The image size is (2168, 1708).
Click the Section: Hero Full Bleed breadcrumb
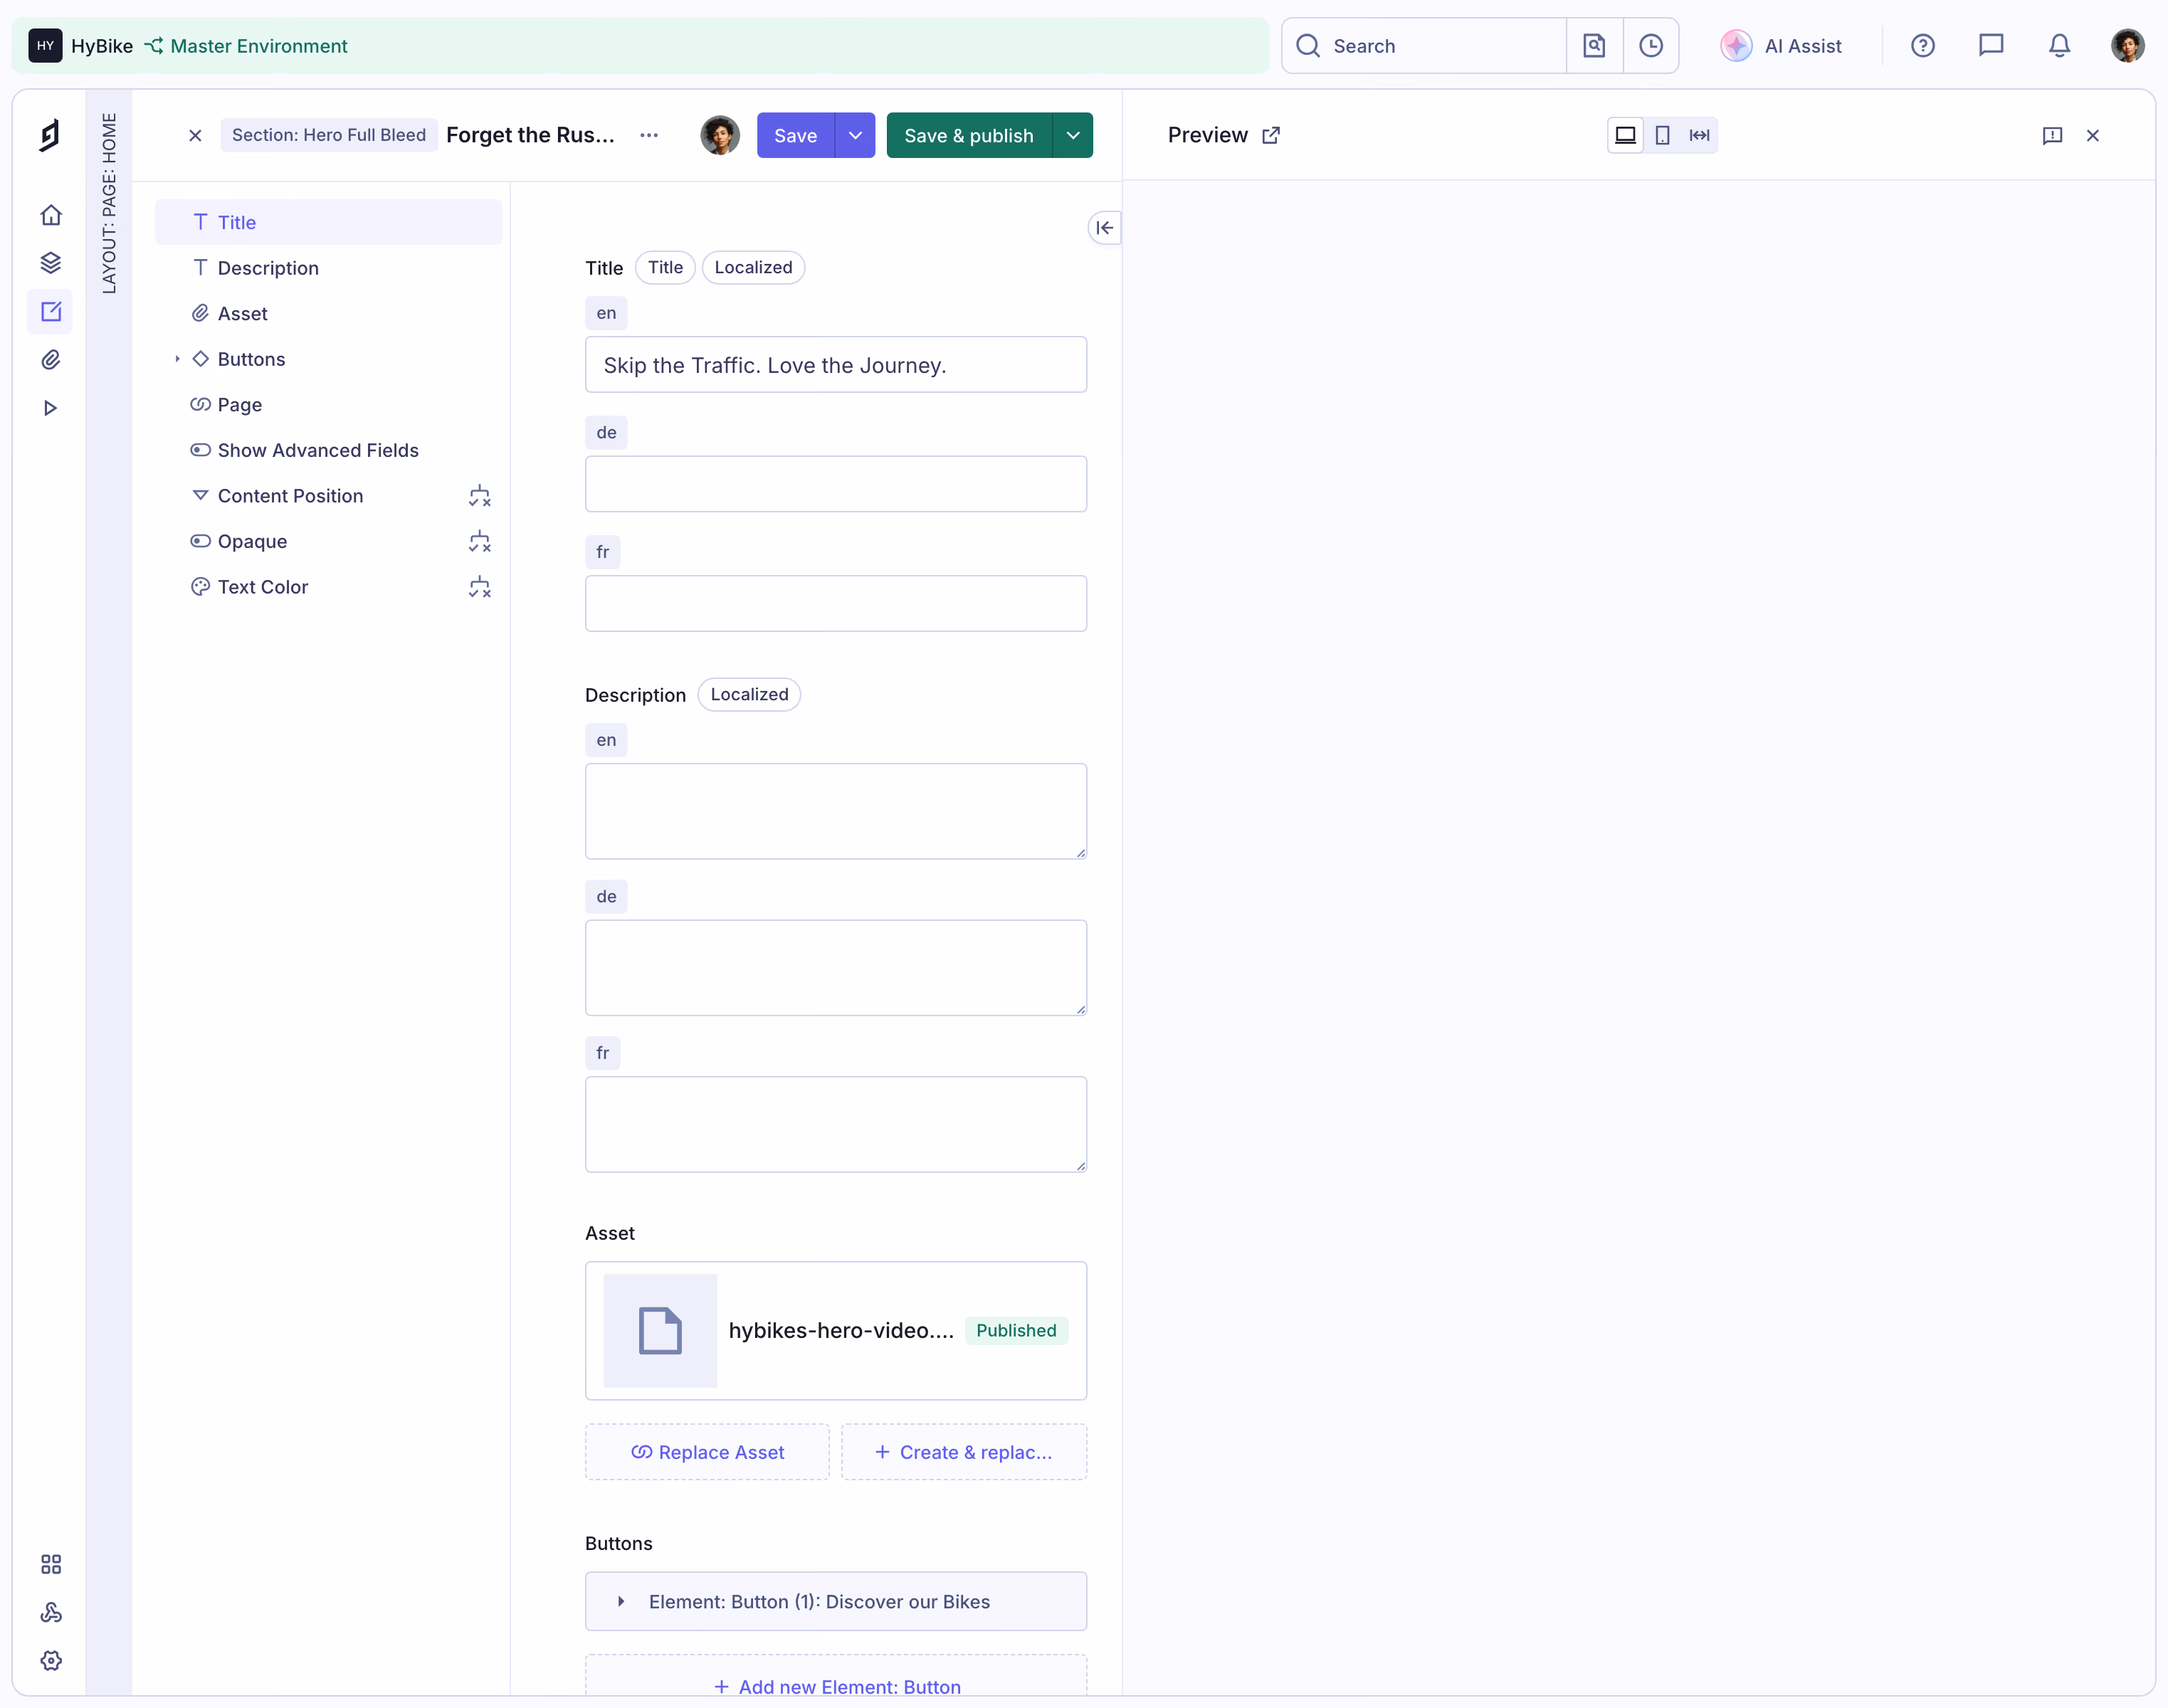[329, 135]
